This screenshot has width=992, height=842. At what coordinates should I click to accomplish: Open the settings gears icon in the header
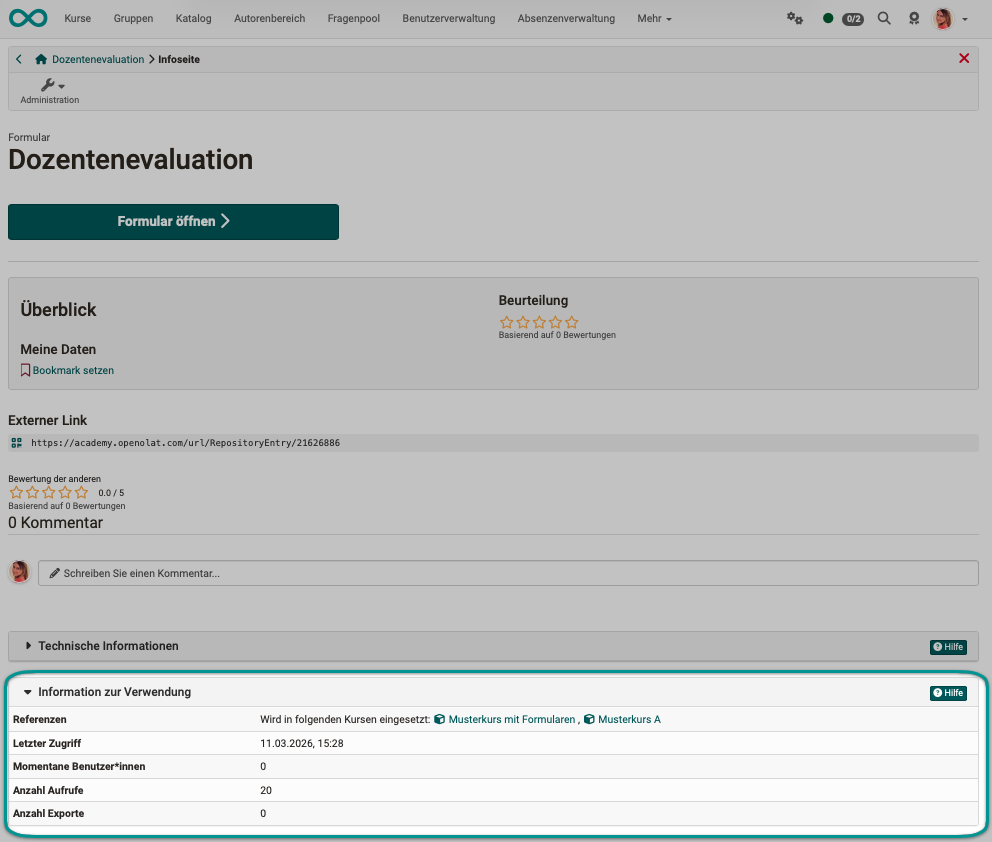pyautogui.click(x=795, y=18)
